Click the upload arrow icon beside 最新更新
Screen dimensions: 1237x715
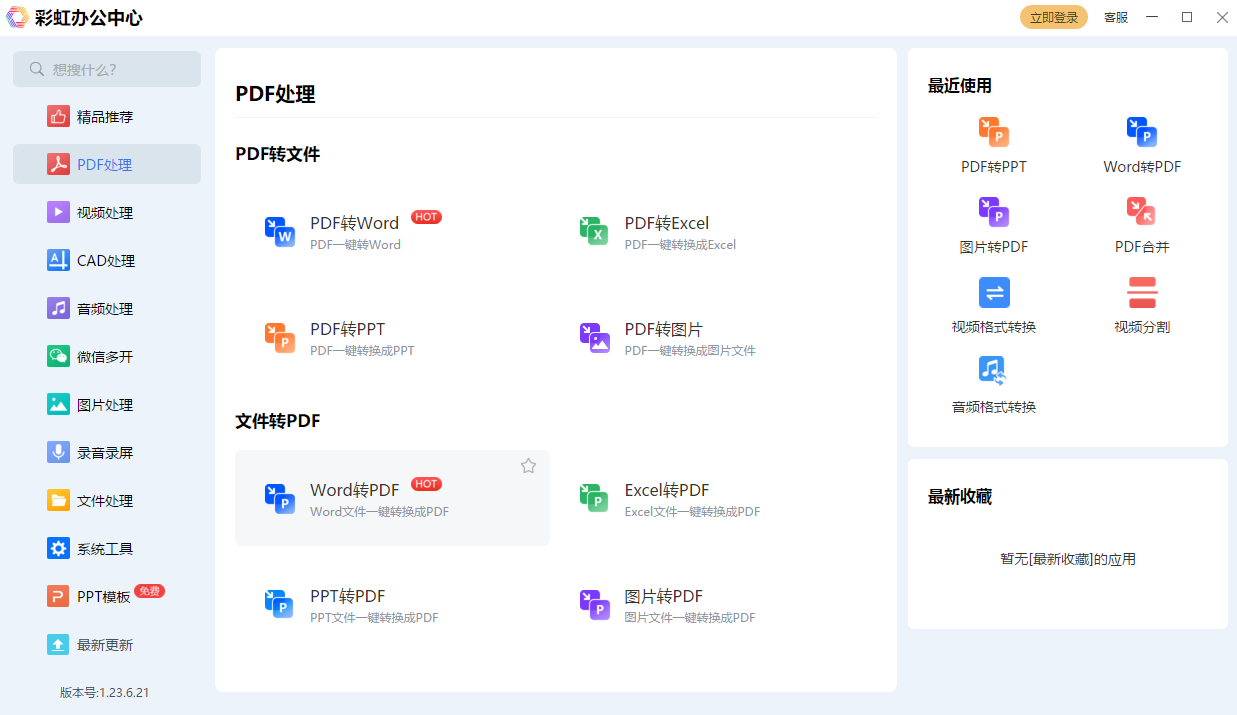point(58,644)
